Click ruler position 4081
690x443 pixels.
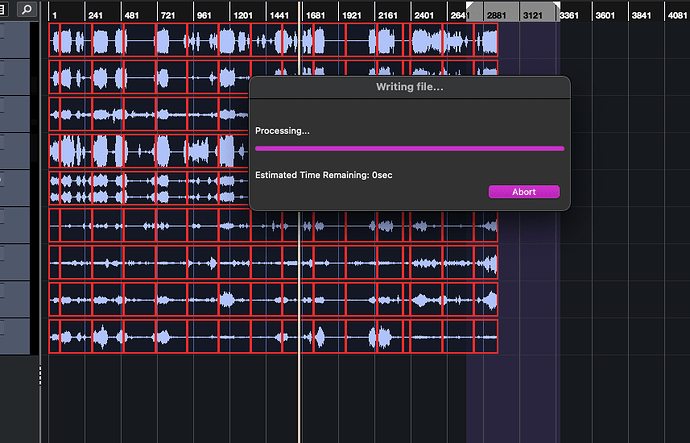tap(677, 15)
